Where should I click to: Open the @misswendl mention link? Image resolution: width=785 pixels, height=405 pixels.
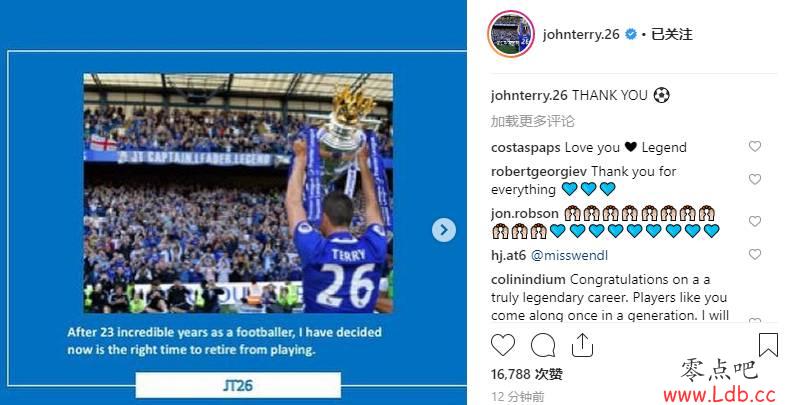(569, 255)
